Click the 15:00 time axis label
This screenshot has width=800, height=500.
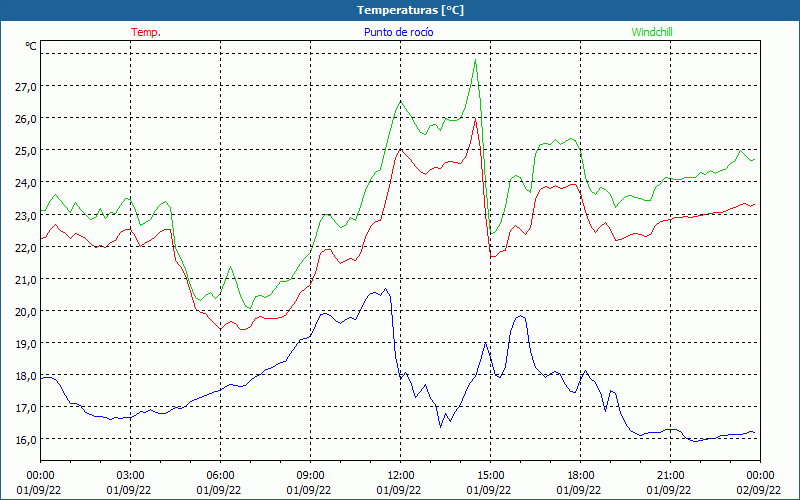pos(490,476)
